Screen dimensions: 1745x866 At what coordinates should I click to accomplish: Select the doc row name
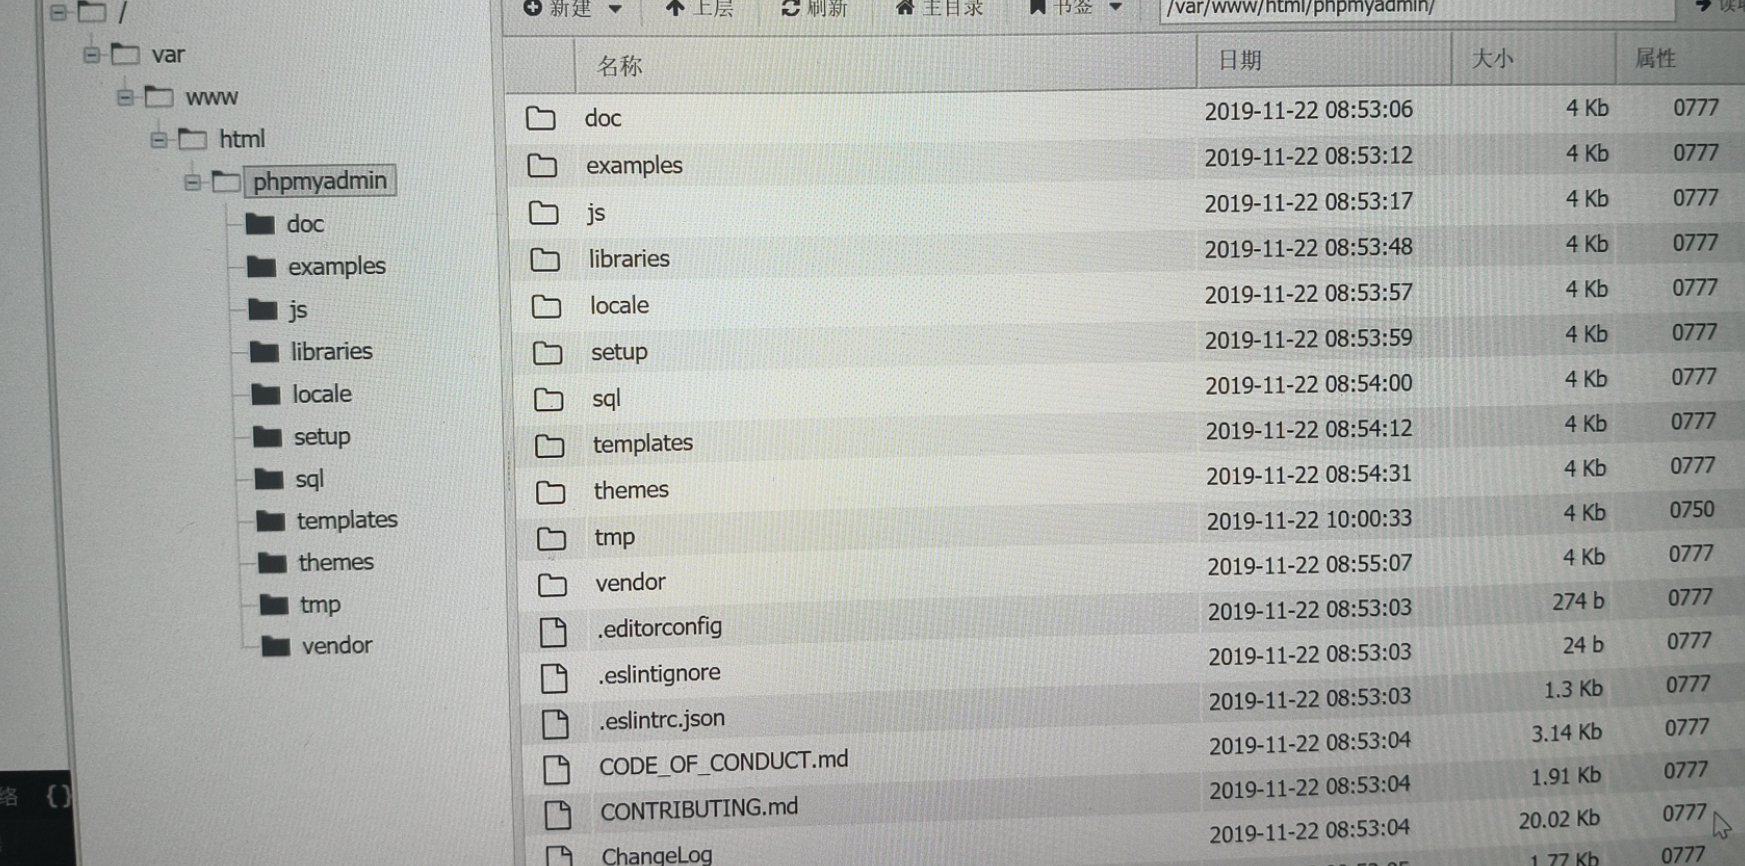(x=603, y=118)
